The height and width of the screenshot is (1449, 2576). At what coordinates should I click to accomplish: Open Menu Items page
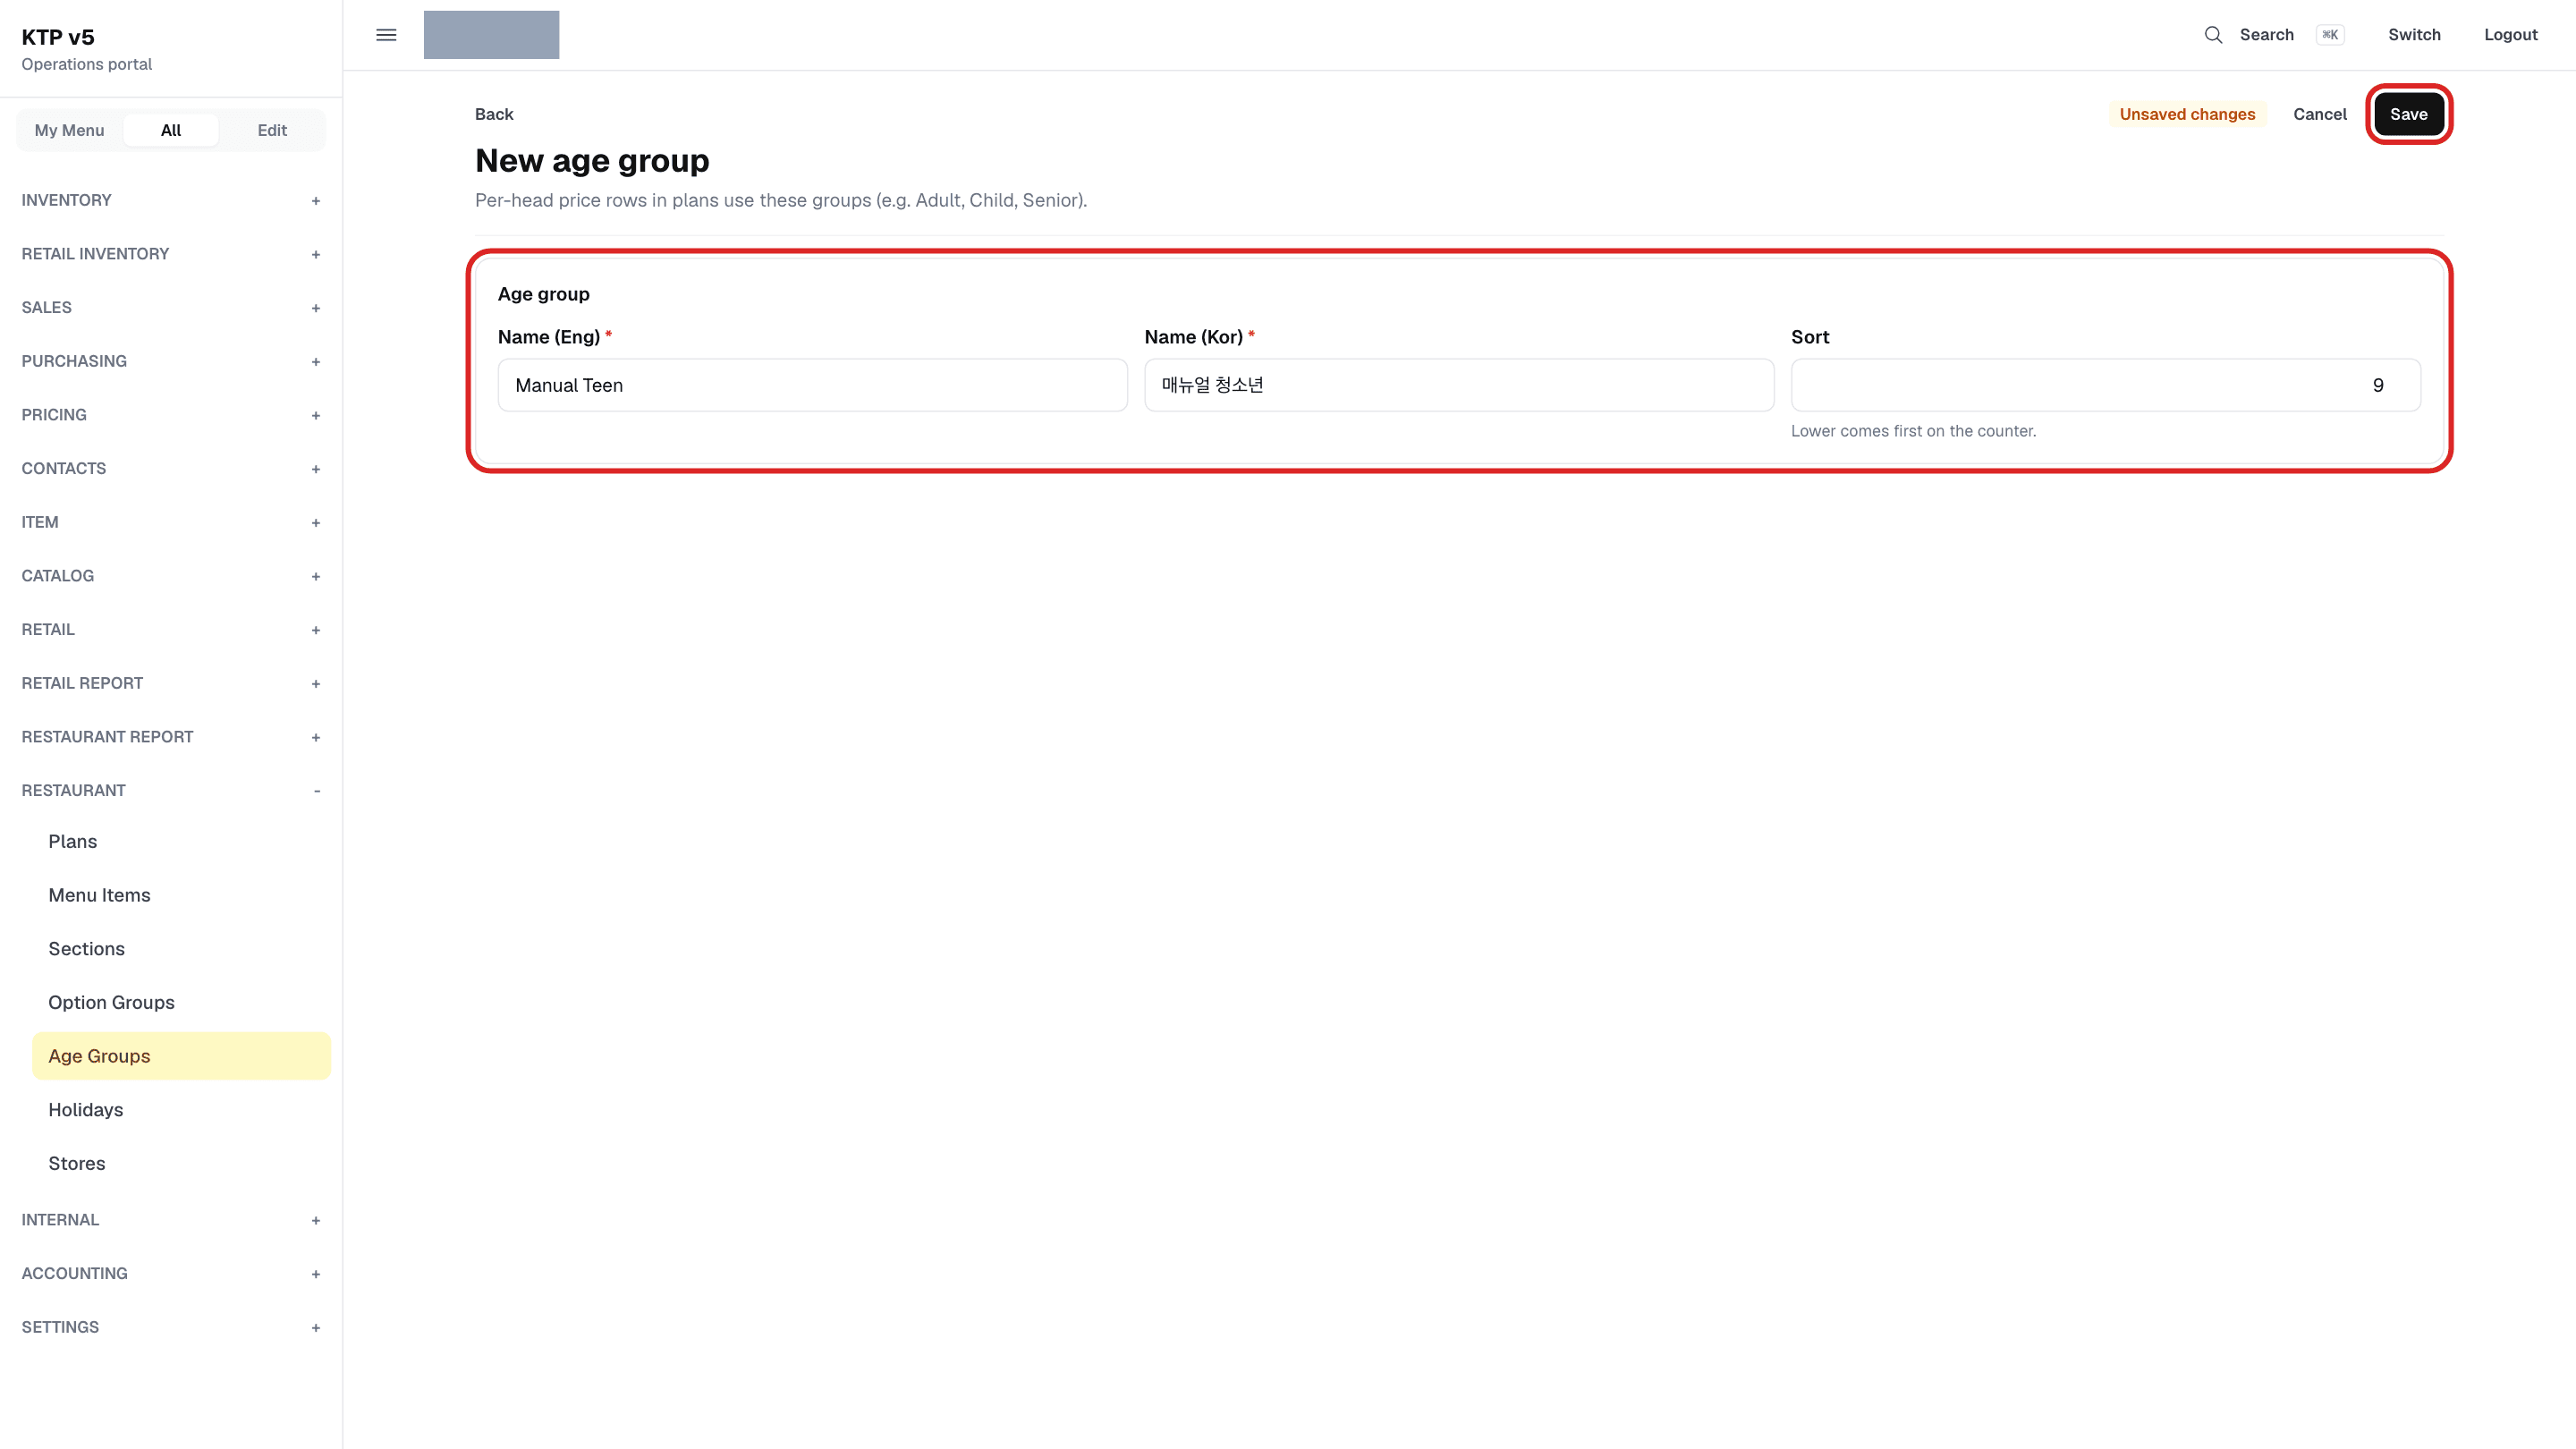tap(181, 896)
